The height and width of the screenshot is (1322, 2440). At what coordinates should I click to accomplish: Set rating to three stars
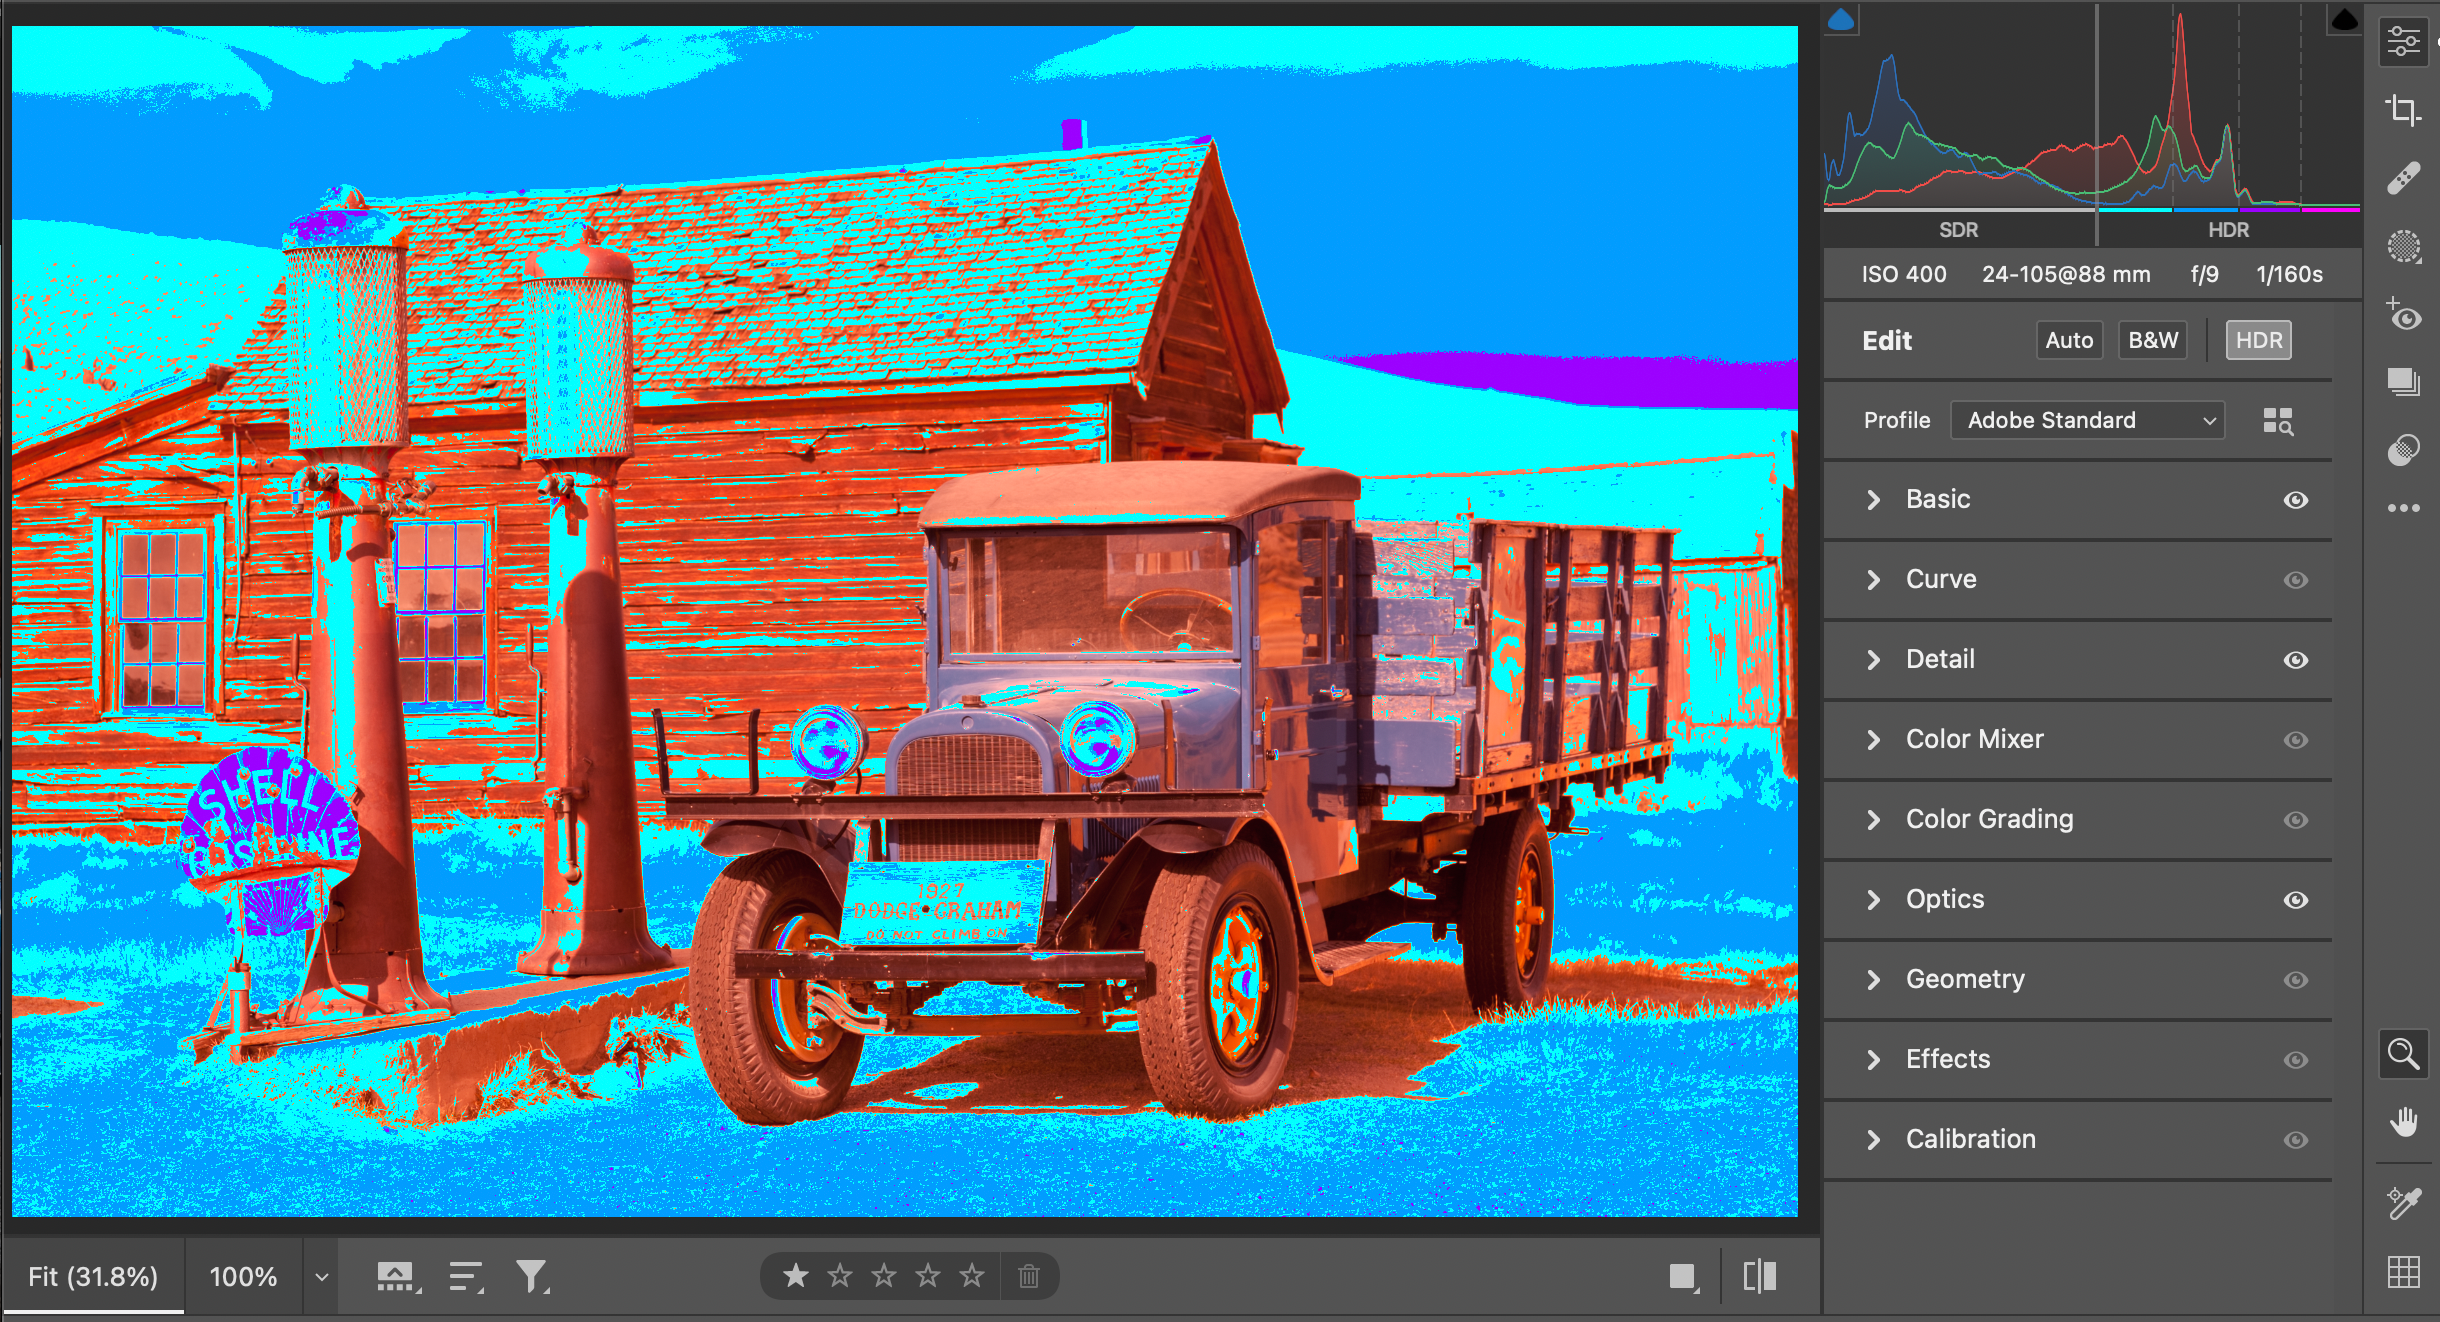tap(884, 1276)
